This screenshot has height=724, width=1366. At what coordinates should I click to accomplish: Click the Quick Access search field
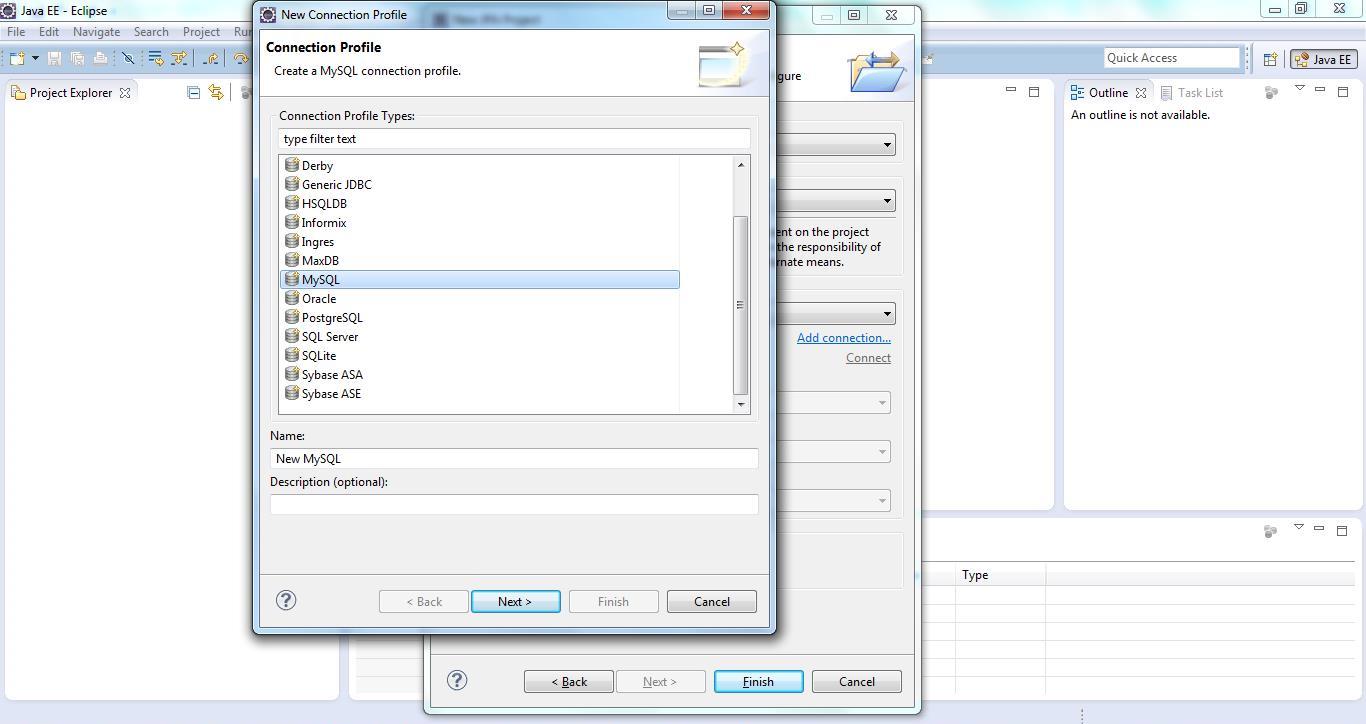pos(1171,58)
